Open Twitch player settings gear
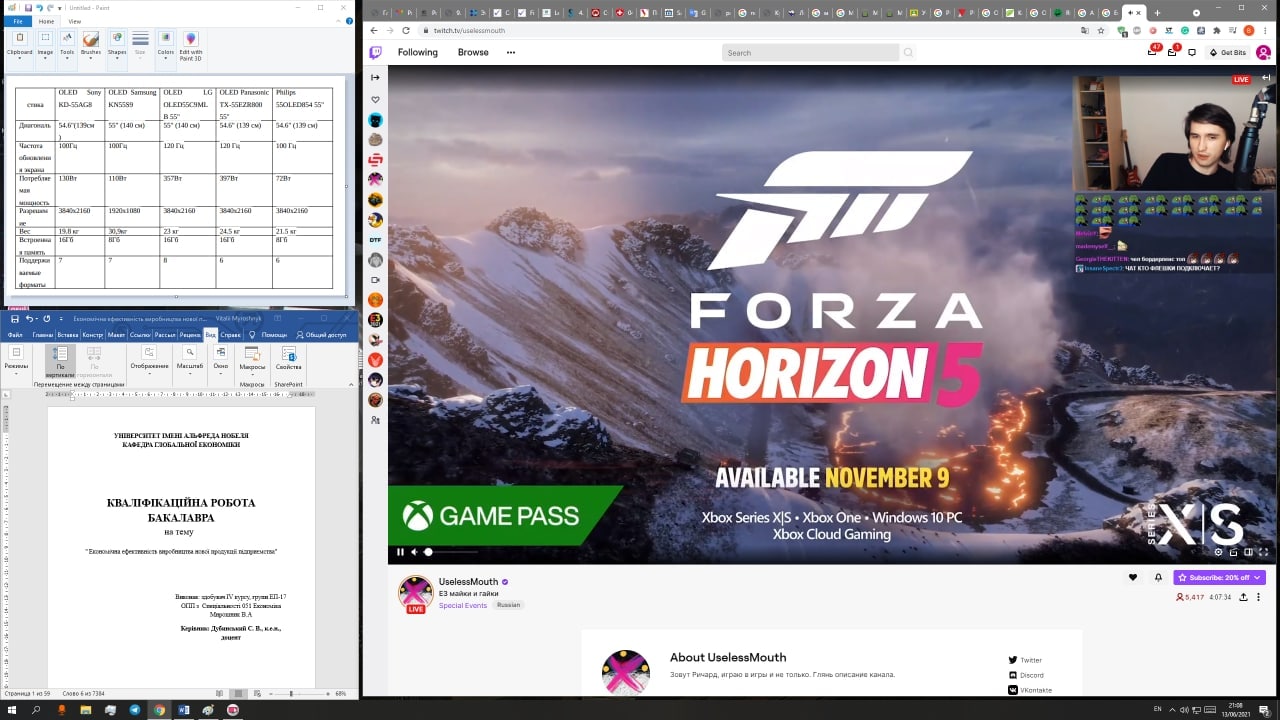This screenshot has height=720, width=1280. (1218, 552)
